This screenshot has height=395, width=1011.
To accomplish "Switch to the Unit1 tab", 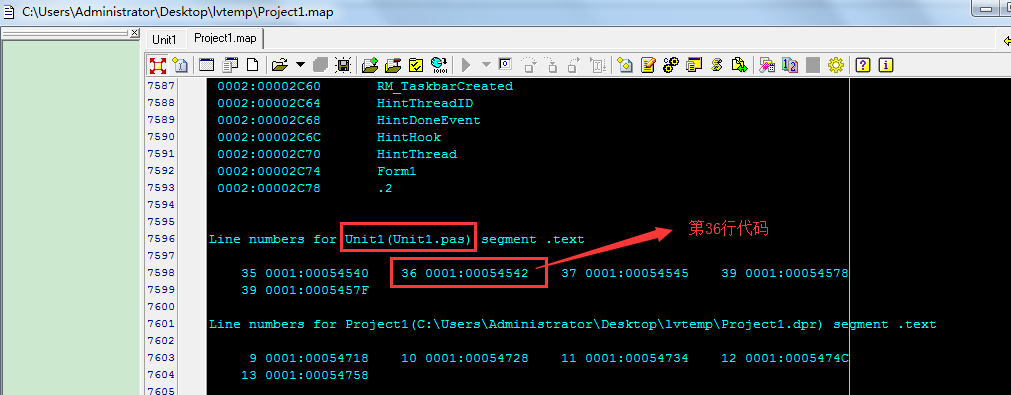I will click(x=164, y=39).
